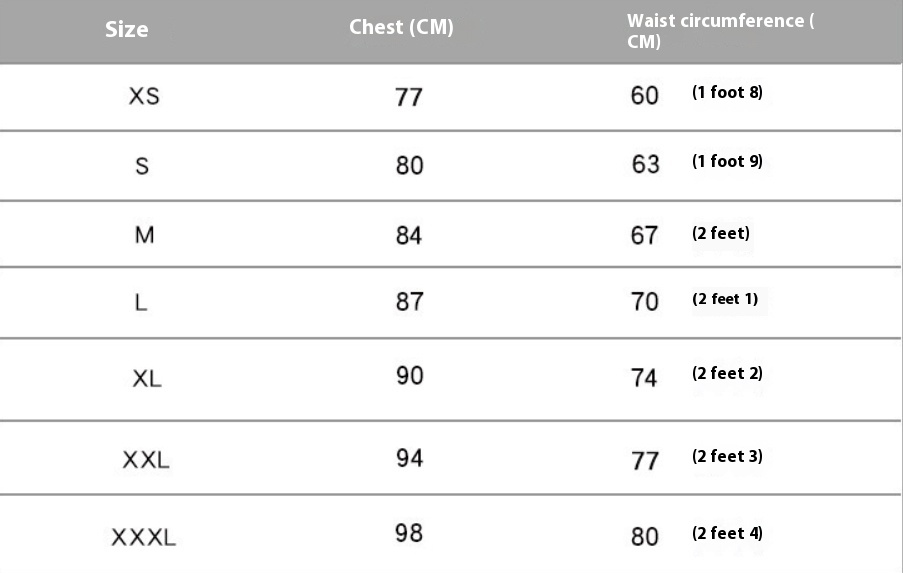Select the S size cell
Screen dimensions: 903x573
tap(142, 166)
